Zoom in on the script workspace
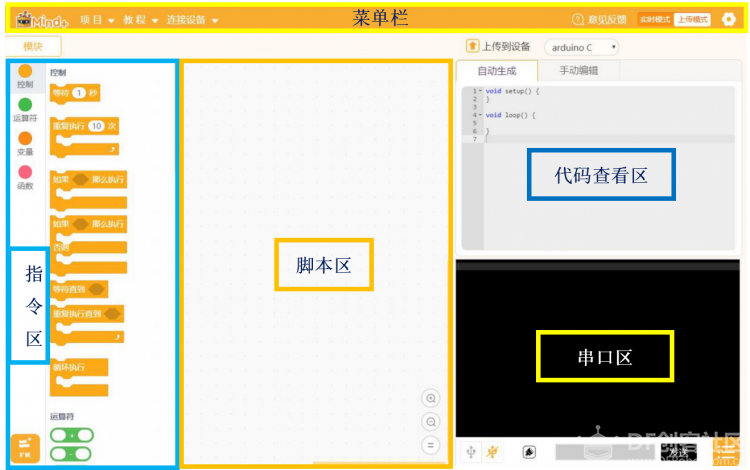The image size is (750, 470). coord(430,398)
